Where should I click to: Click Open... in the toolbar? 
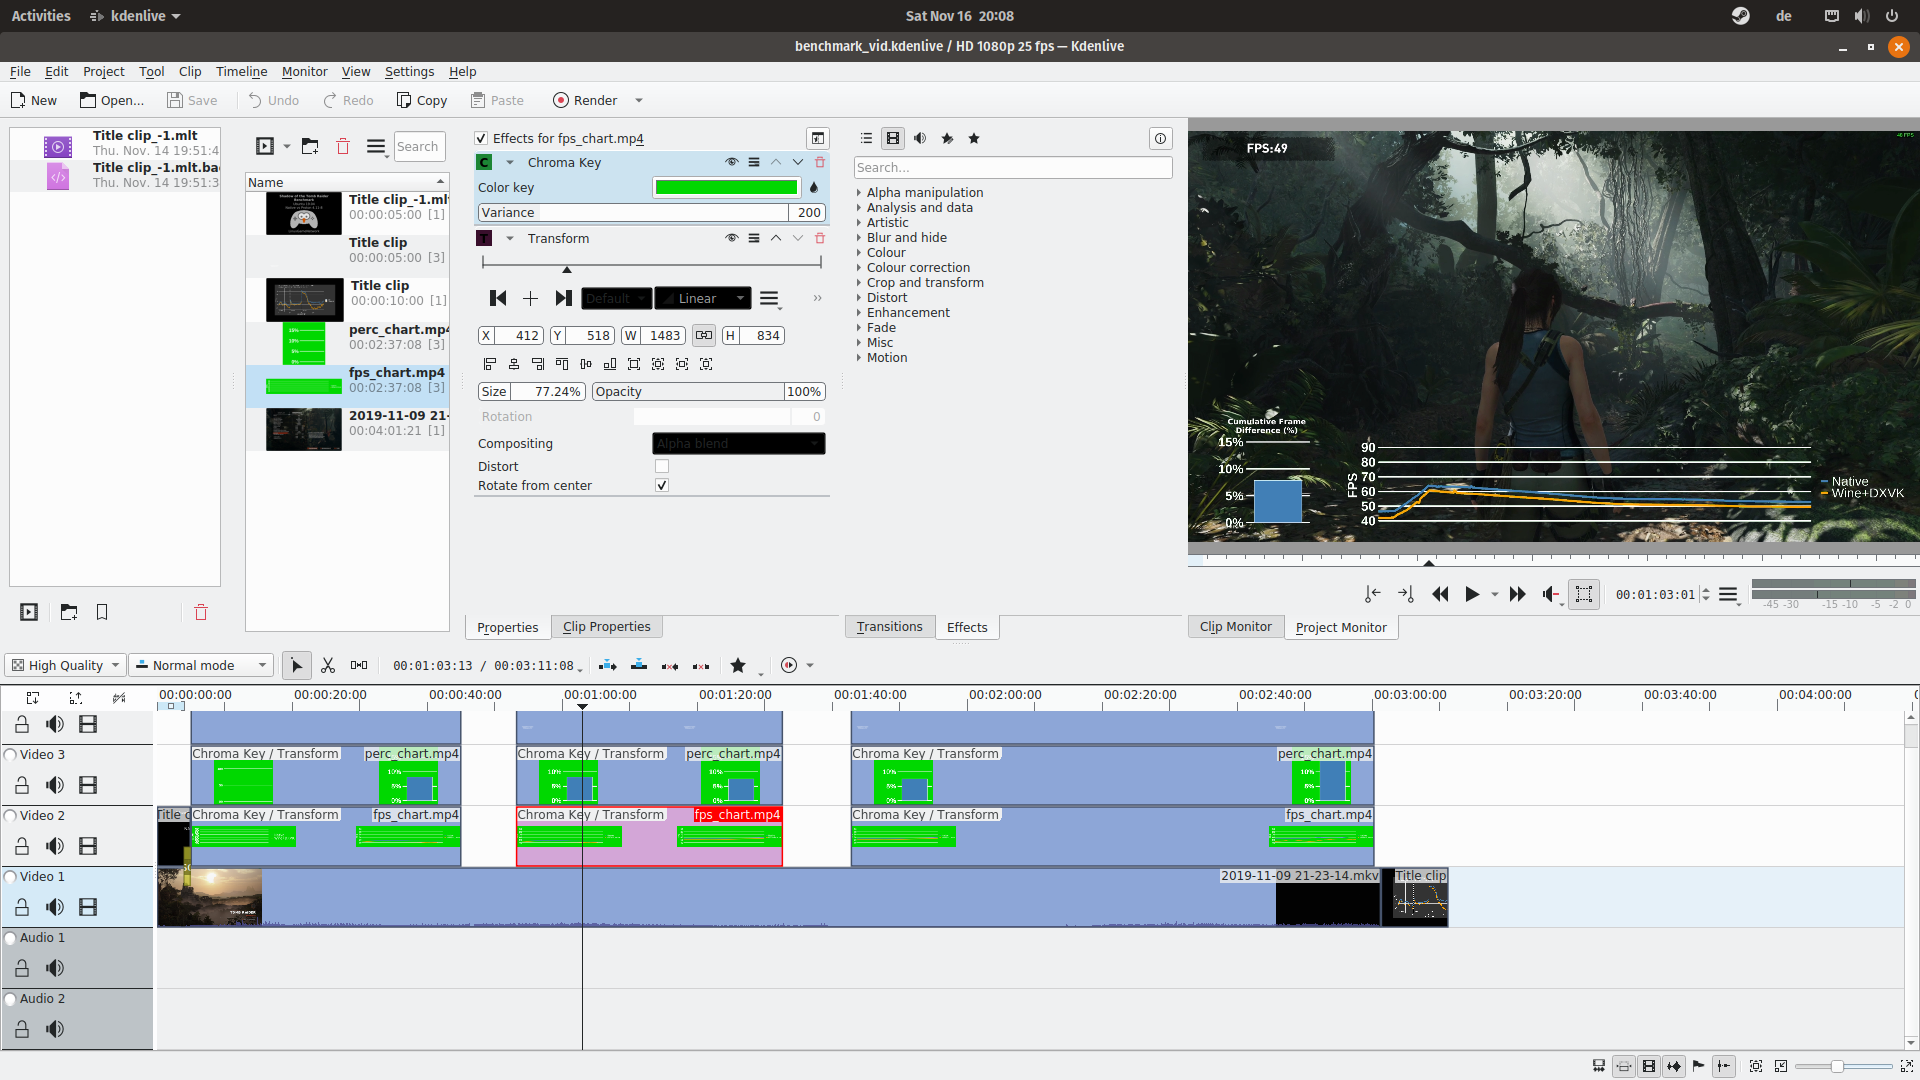[x=112, y=101]
